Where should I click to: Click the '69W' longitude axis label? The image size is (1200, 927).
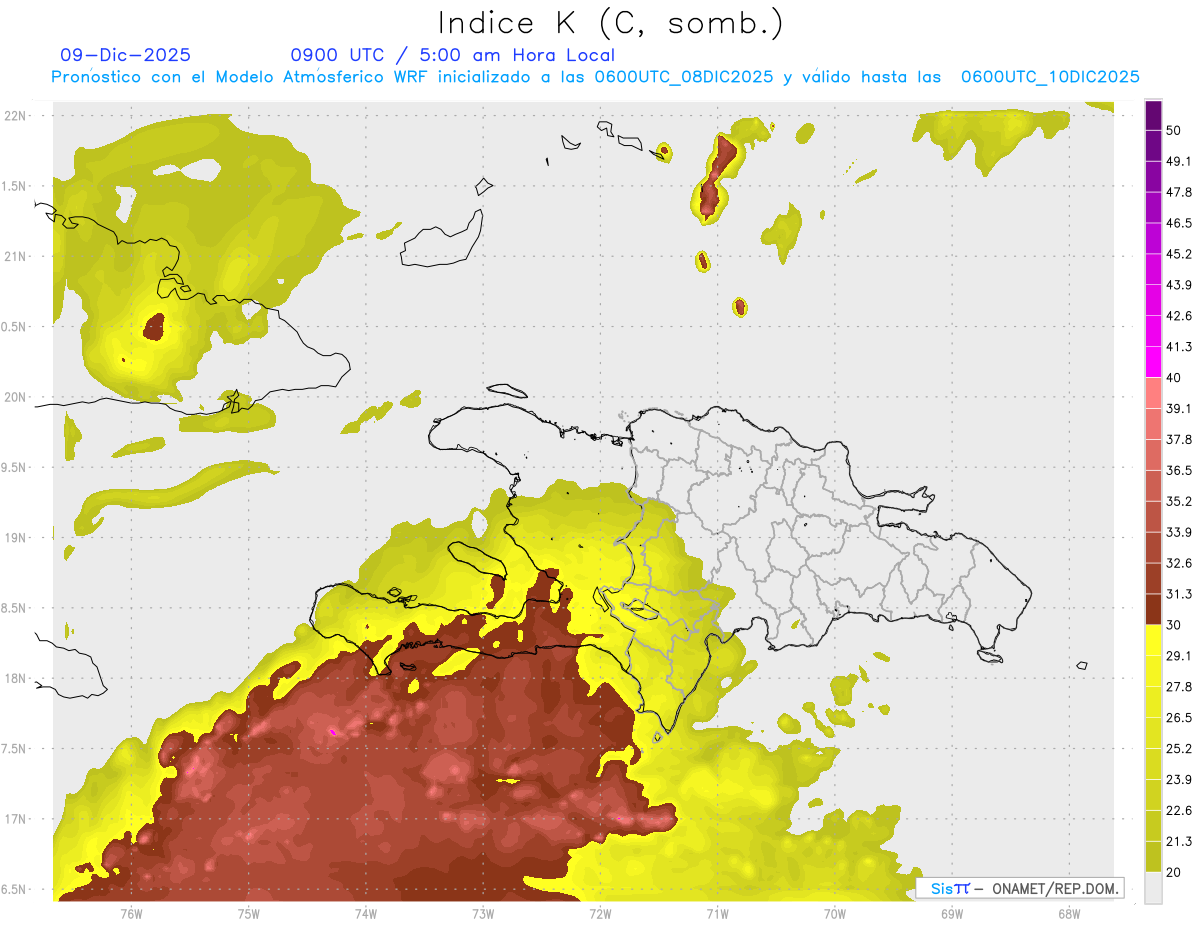952,913
